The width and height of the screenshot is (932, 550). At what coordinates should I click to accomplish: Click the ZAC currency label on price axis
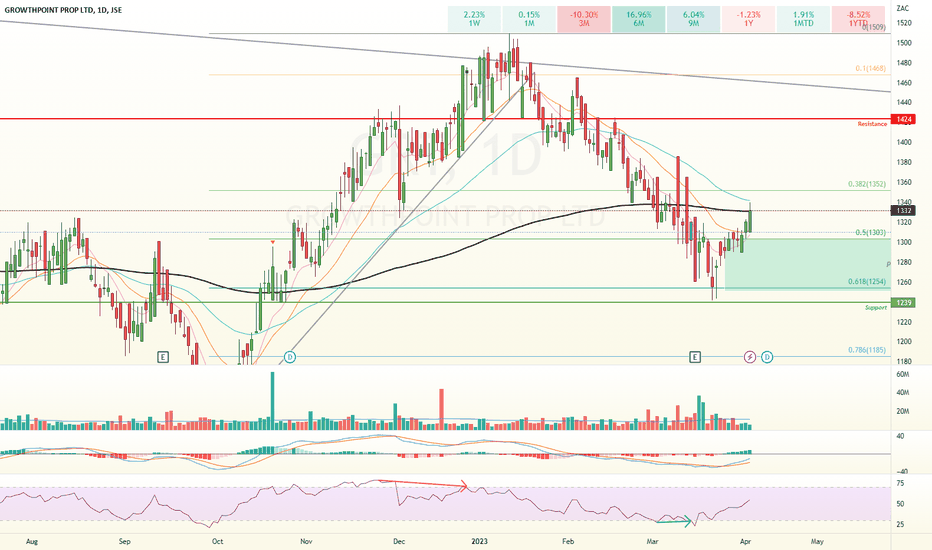tap(903, 8)
